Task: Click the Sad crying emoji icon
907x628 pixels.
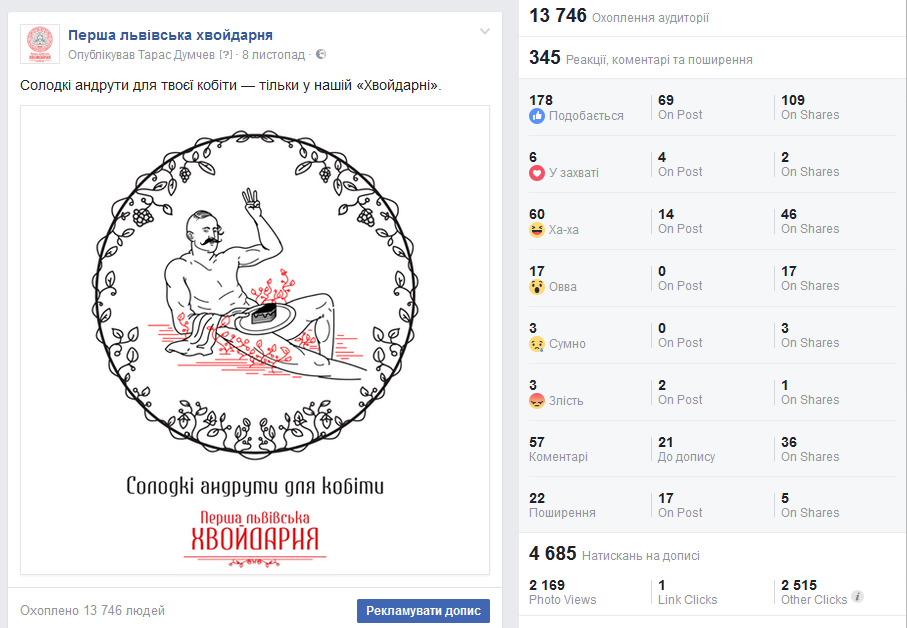Action: click(537, 344)
